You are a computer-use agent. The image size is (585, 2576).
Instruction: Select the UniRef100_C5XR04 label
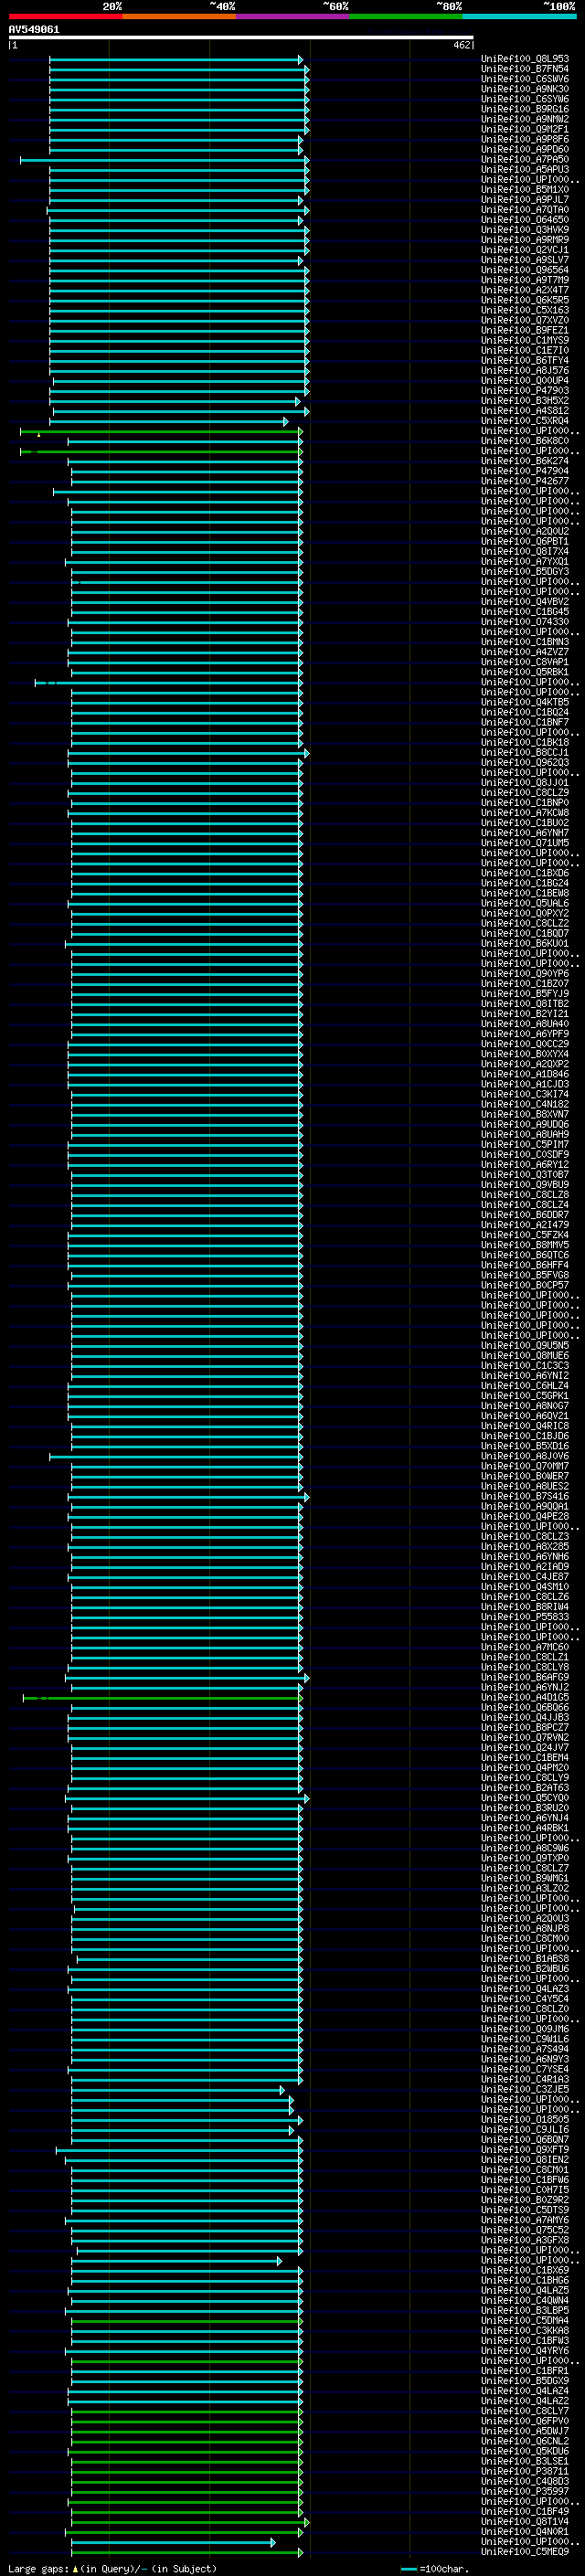click(x=524, y=420)
